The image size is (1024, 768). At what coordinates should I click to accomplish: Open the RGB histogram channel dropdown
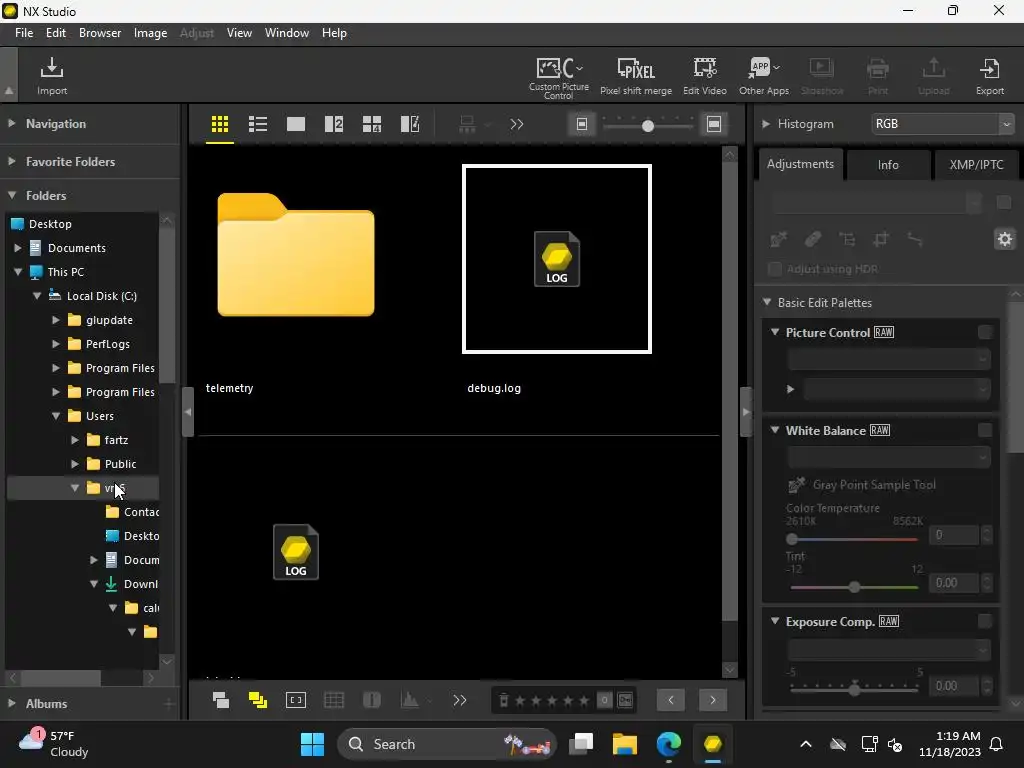(942, 123)
